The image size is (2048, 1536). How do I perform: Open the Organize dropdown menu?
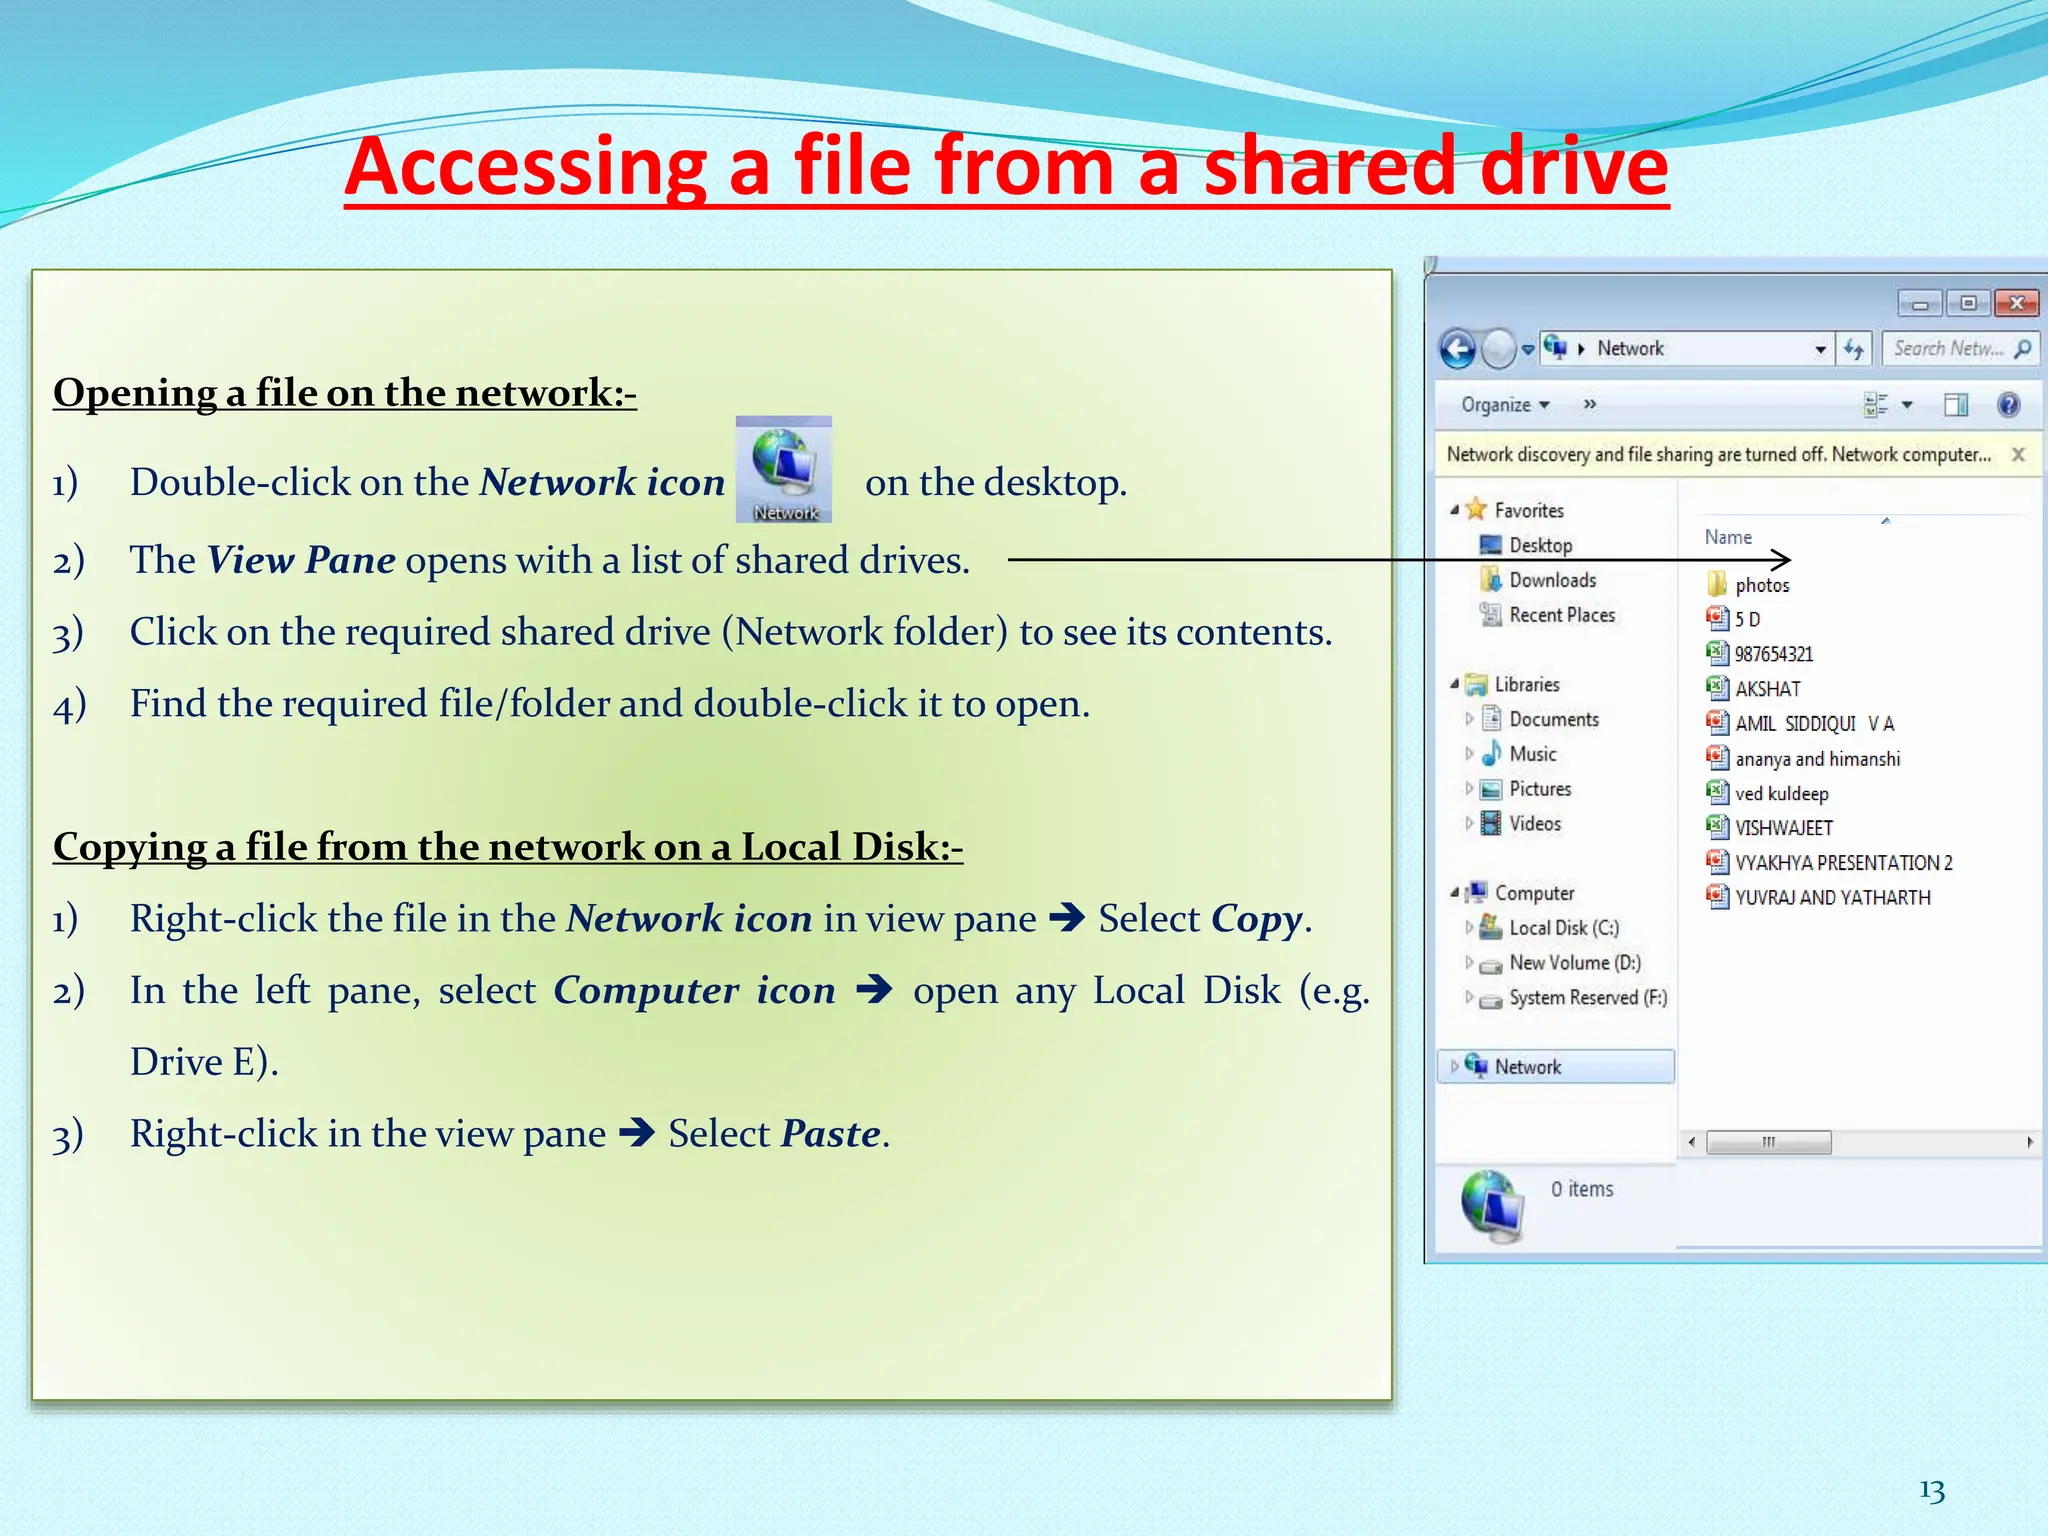pyautogui.click(x=1504, y=405)
